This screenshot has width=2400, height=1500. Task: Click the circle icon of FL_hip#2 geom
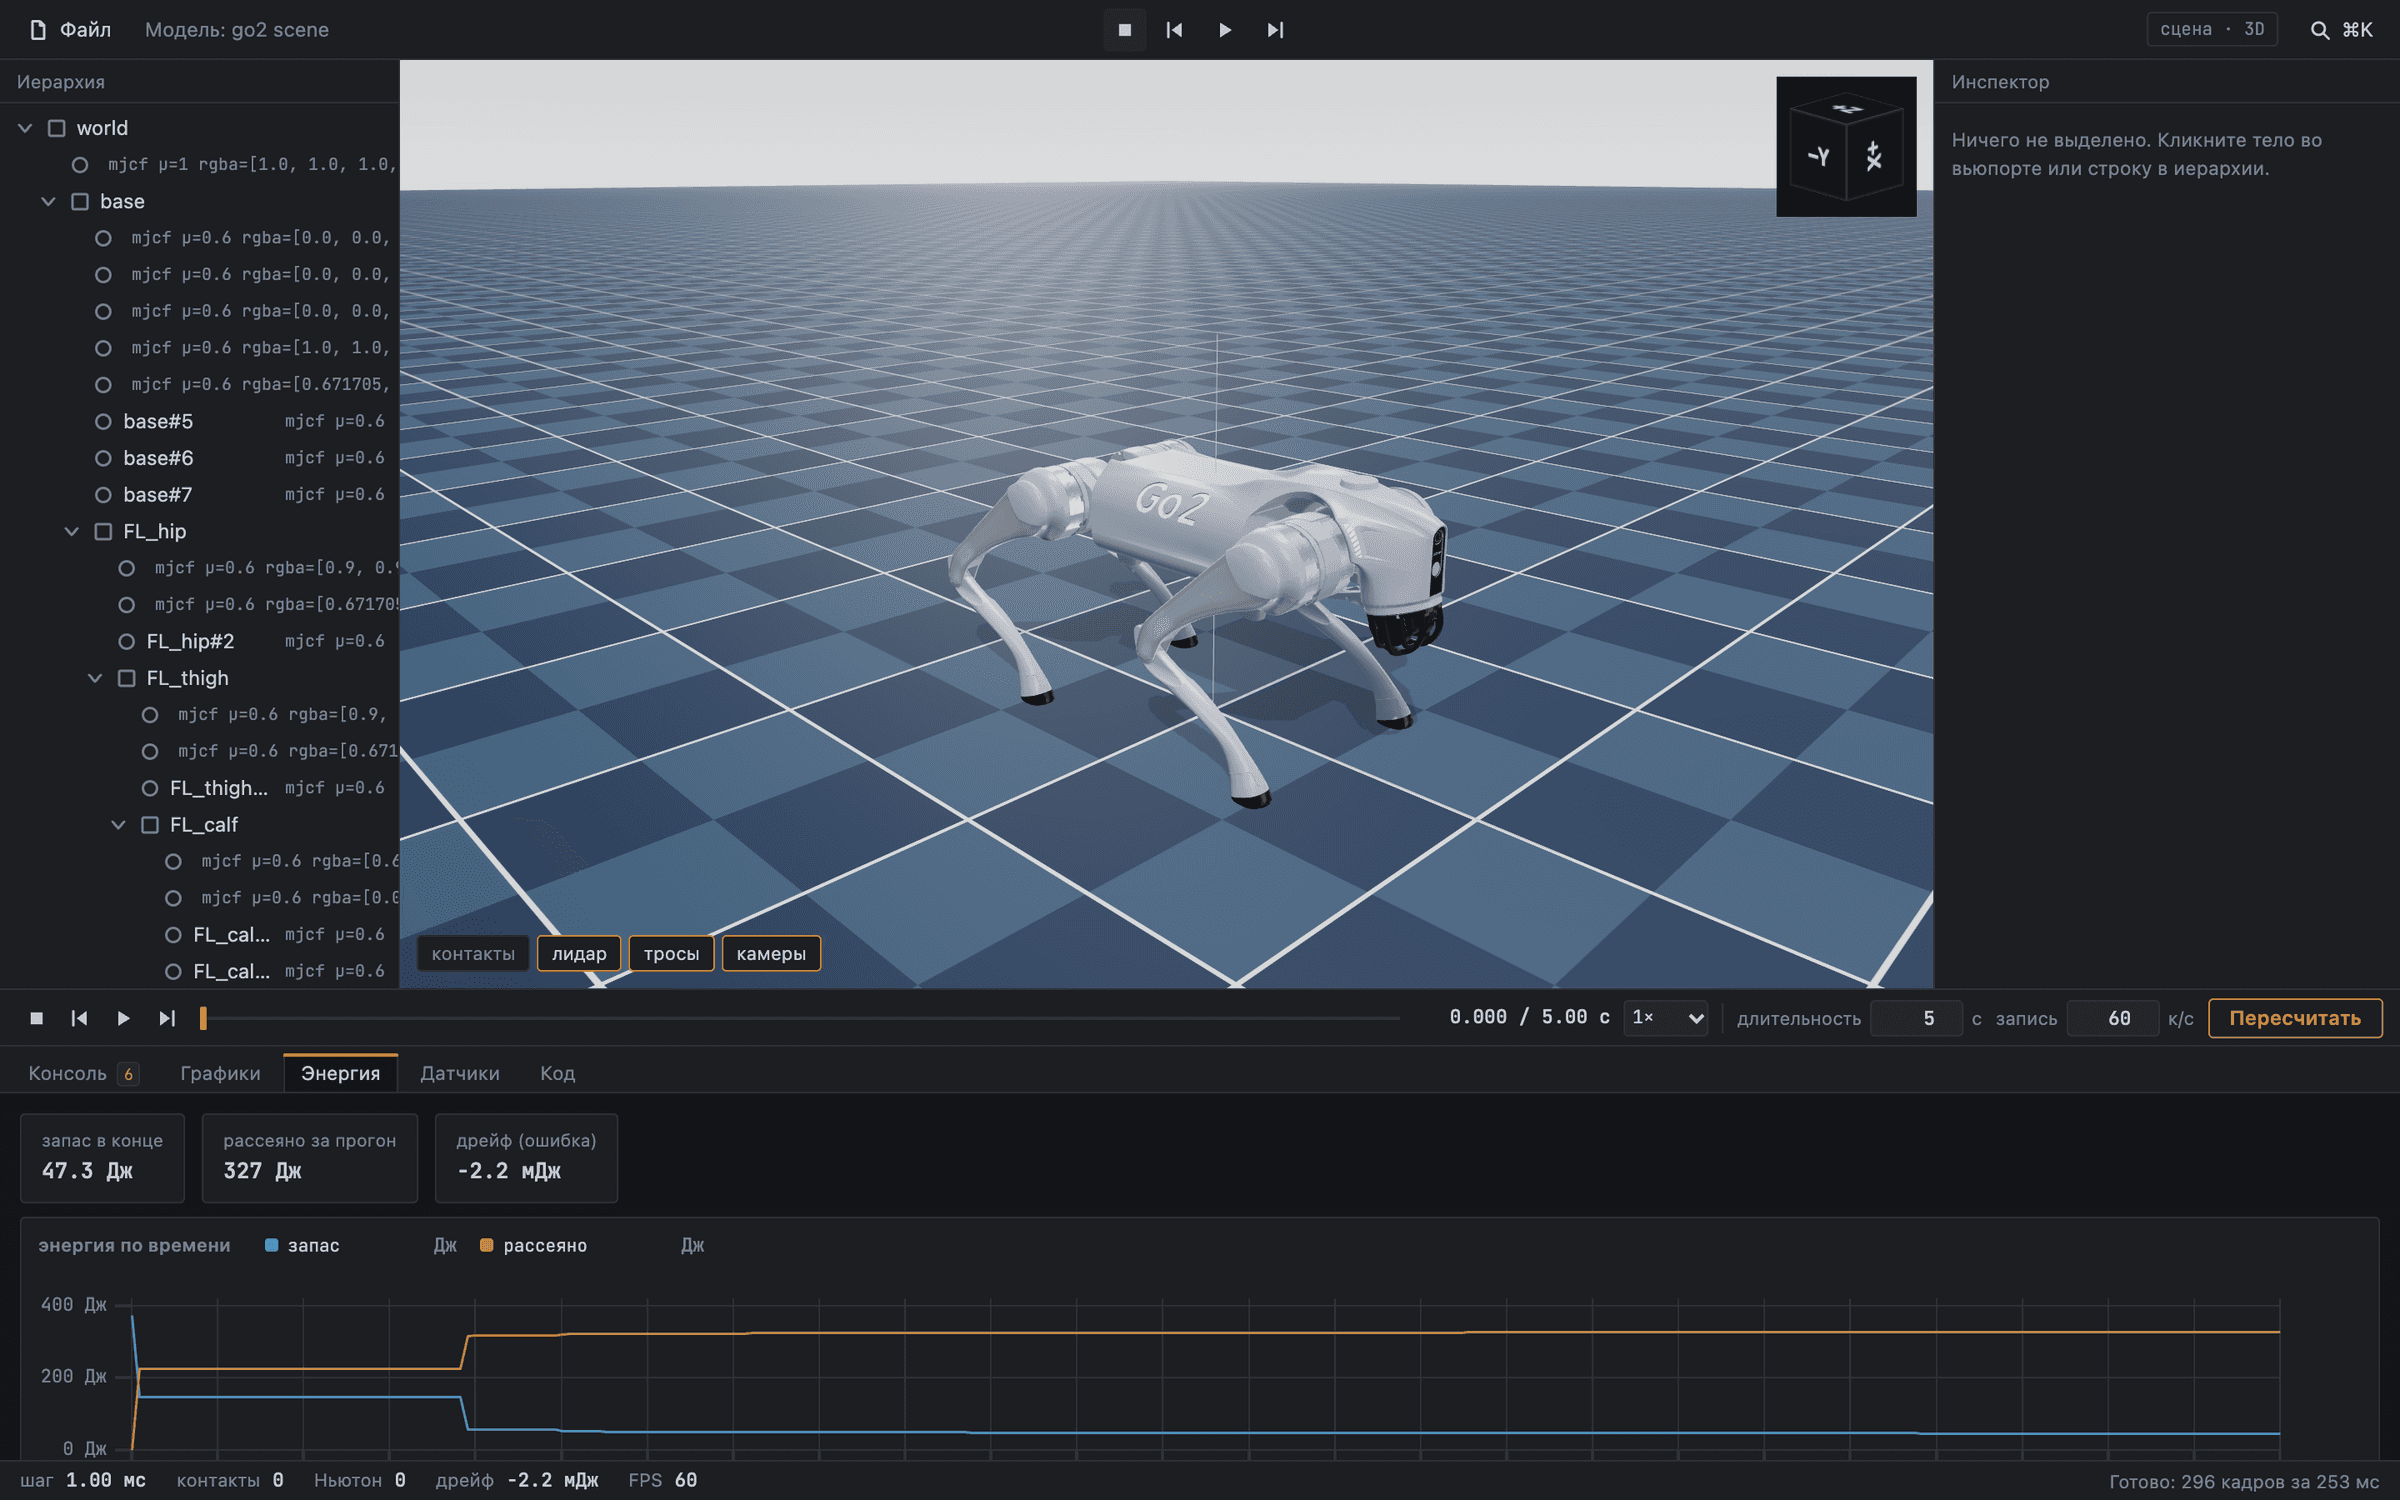coord(127,642)
